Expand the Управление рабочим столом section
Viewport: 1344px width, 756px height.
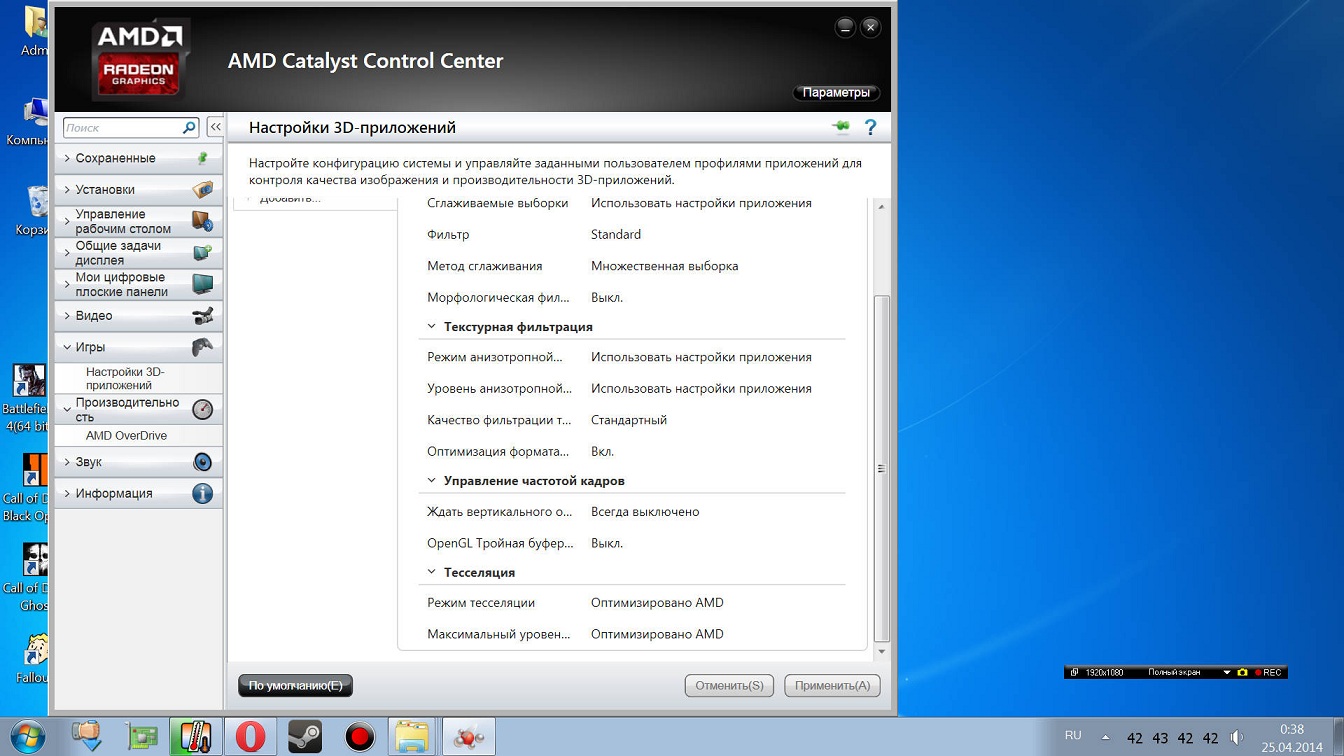click(x=138, y=221)
